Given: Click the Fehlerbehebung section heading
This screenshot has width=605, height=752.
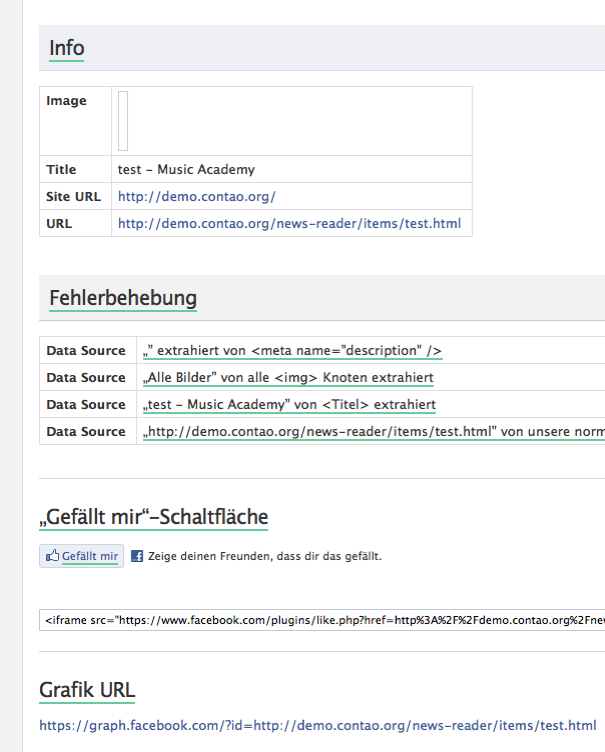Looking at the screenshot, I should 123,298.
